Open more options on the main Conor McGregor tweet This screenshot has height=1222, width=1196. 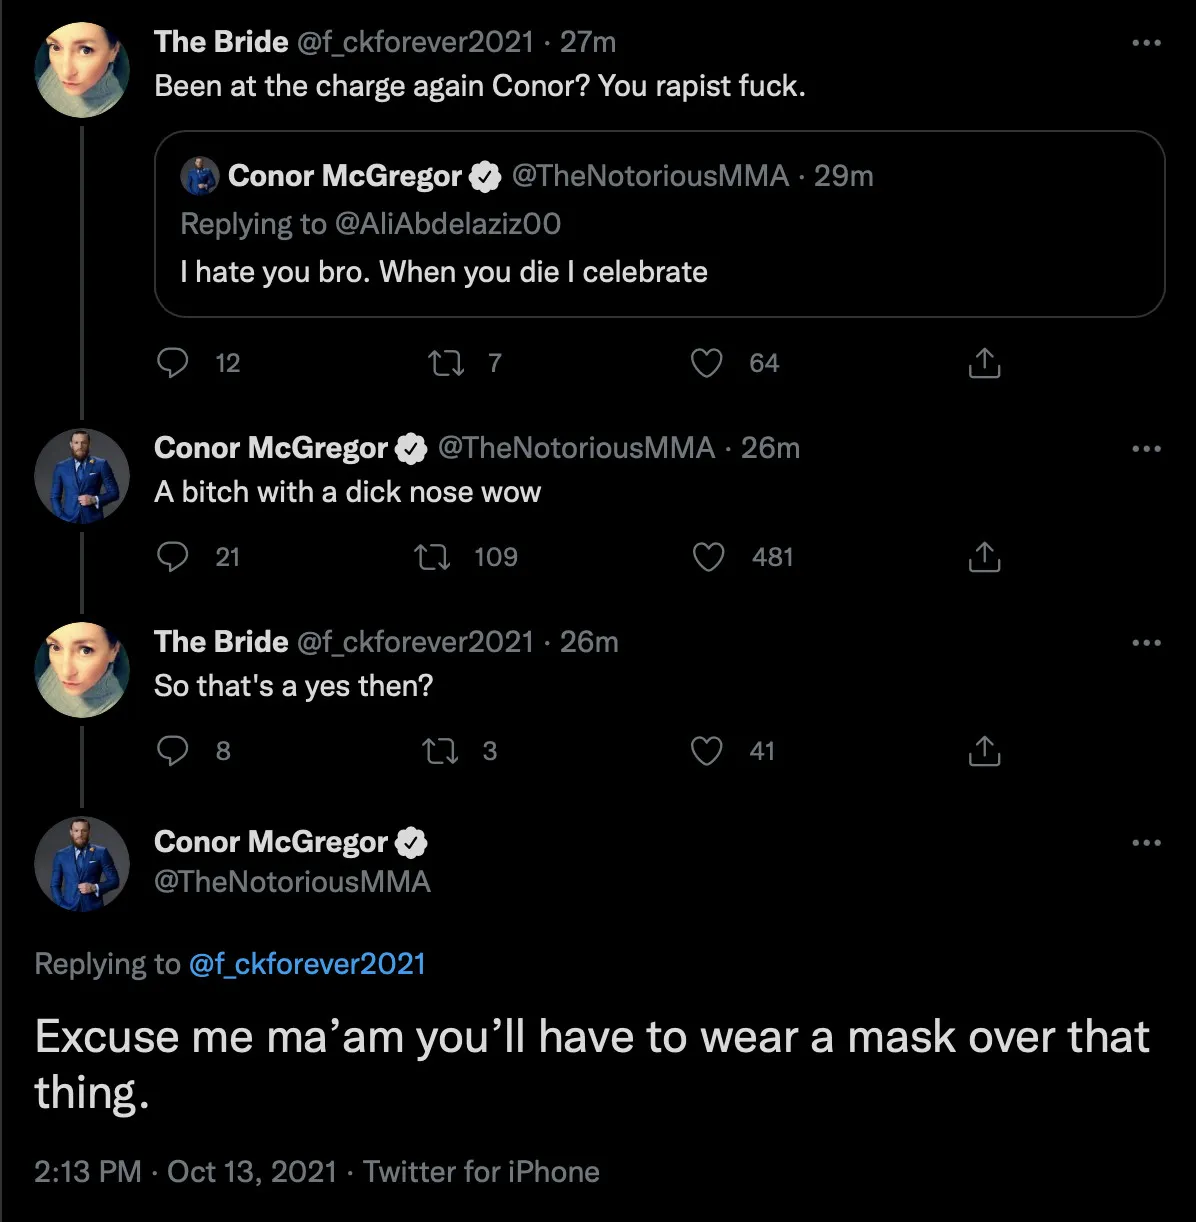tap(1147, 843)
